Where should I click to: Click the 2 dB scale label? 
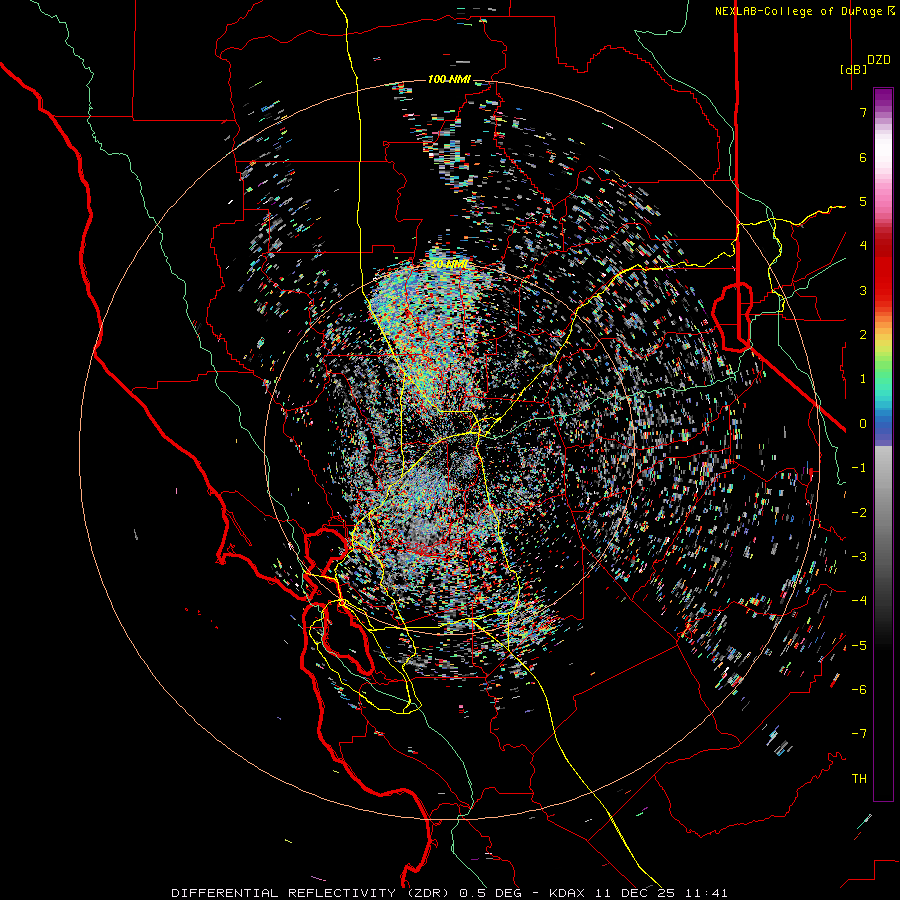click(x=863, y=335)
